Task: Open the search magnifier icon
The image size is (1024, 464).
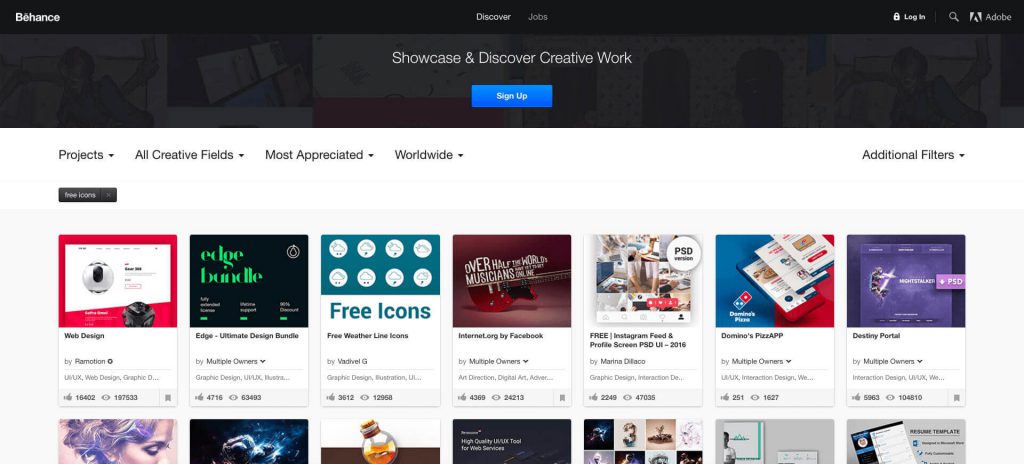Action: click(953, 17)
